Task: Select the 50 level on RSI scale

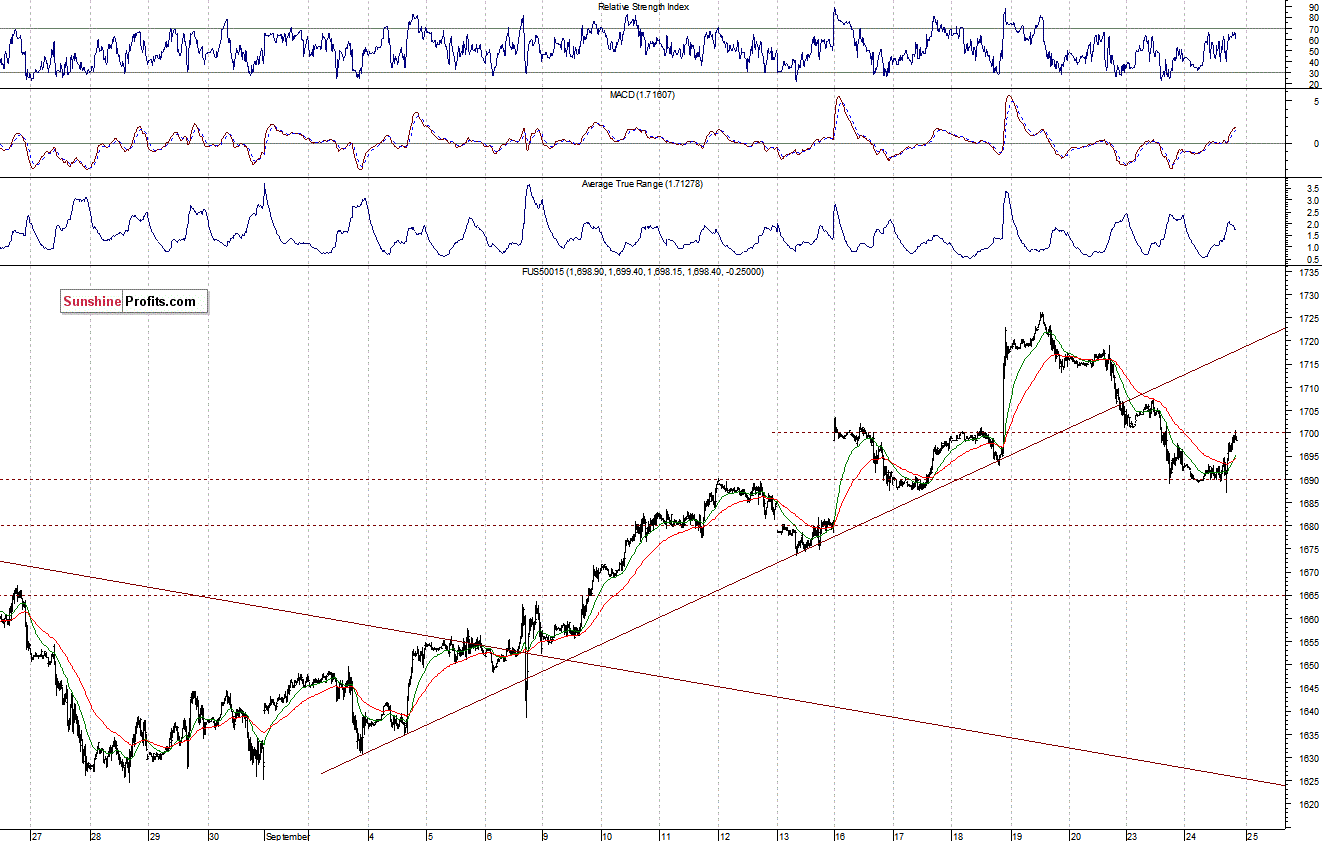Action: pos(1313,51)
